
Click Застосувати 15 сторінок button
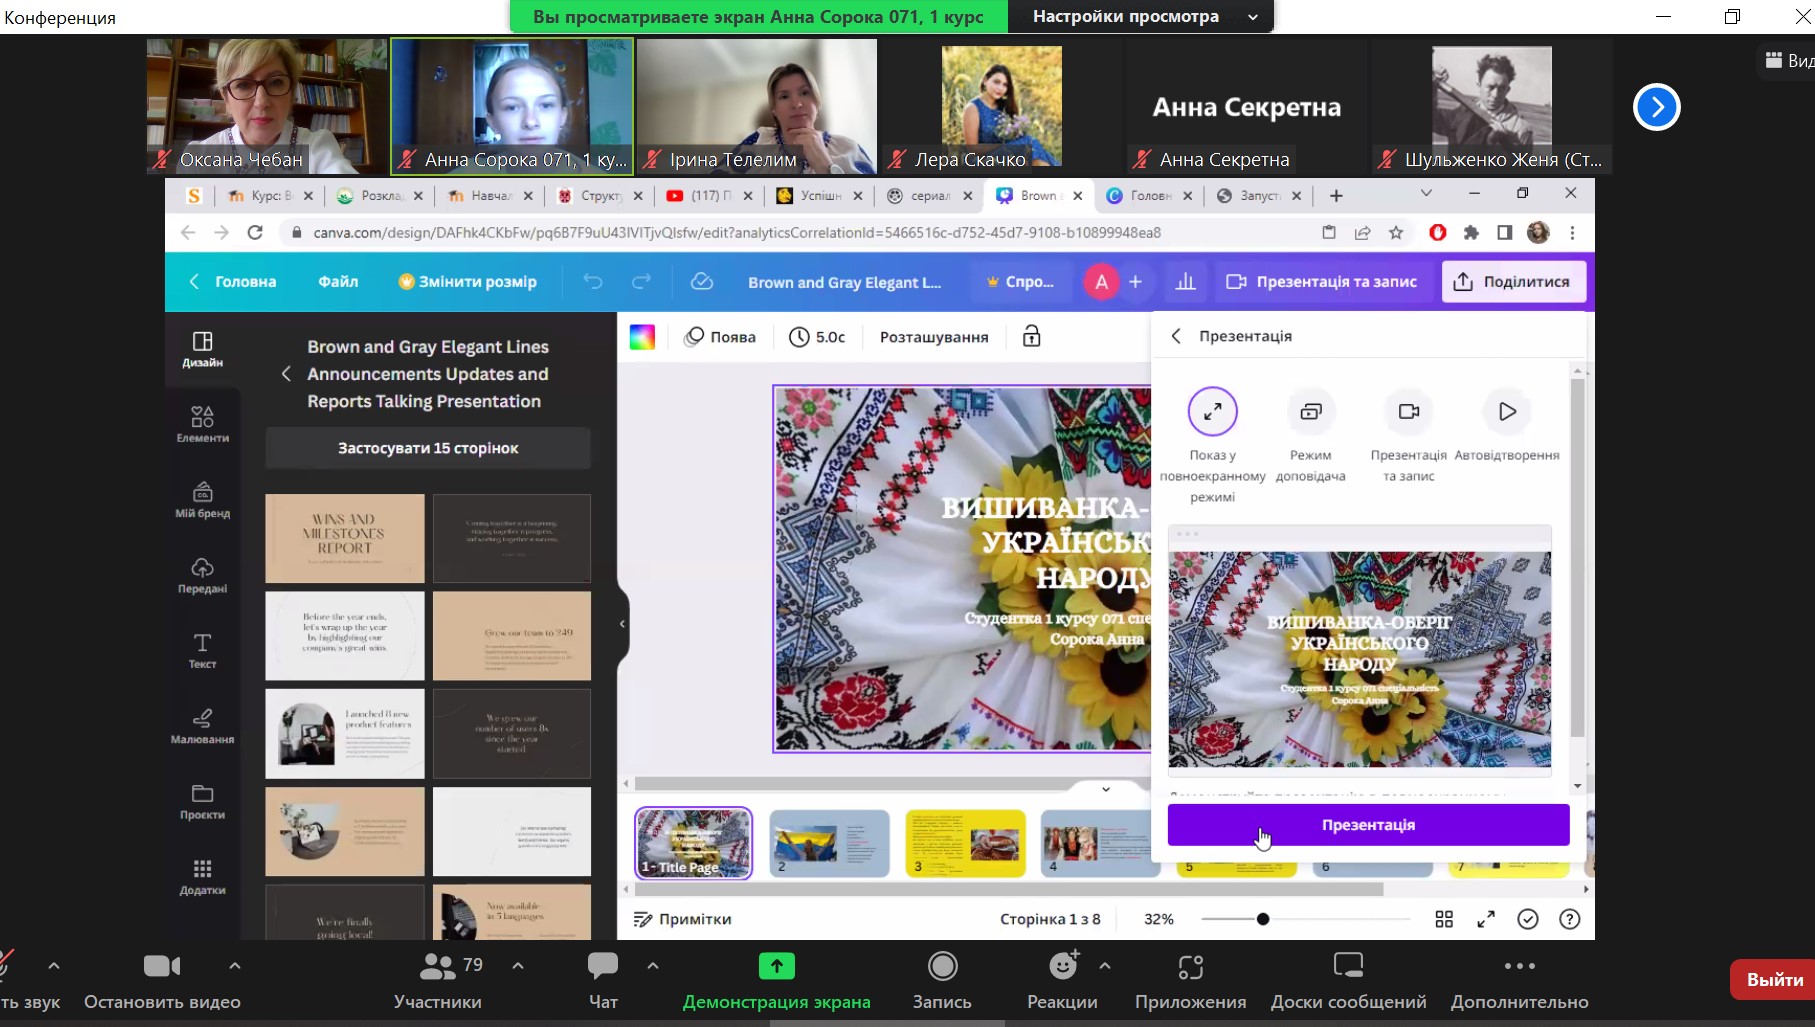point(428,448)
